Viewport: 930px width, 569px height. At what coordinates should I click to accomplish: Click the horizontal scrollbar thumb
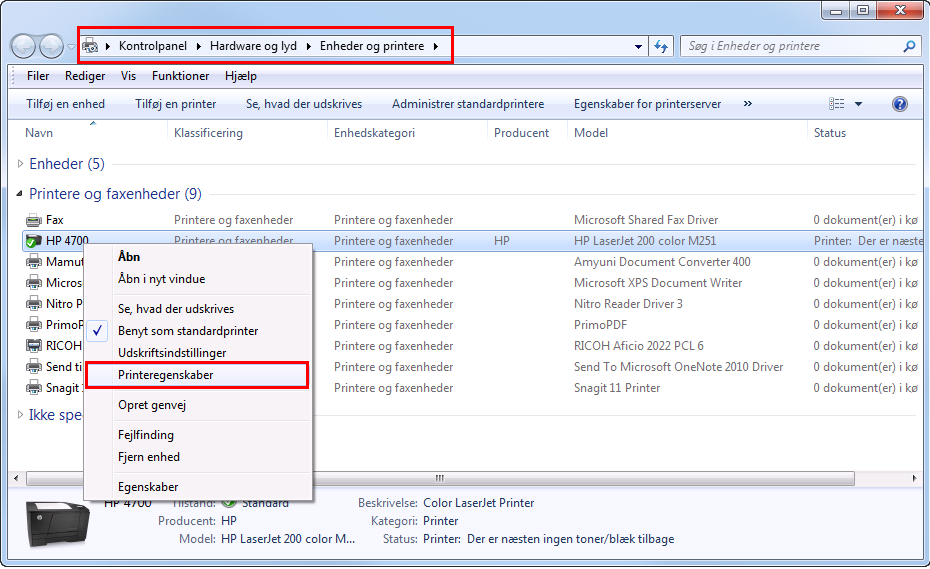pyautogui.click(x=440, y=478)
